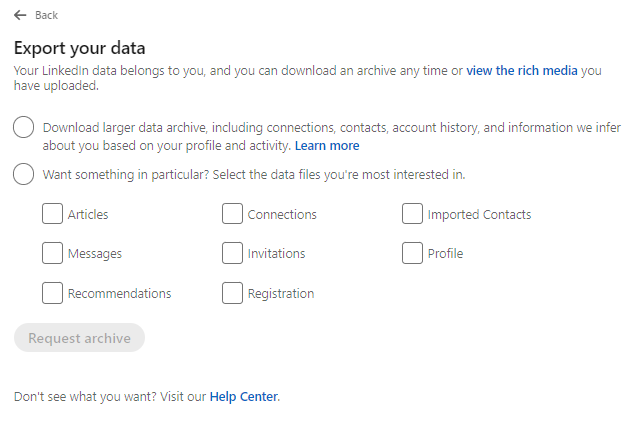This screenshot has width=634, height=425.
Task: Enable the Imported Contacts checkbox
Action: point(412,214)
